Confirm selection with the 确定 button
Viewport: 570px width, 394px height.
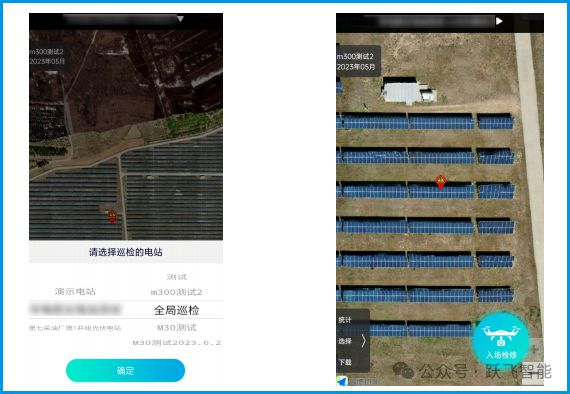click(125, 370)
